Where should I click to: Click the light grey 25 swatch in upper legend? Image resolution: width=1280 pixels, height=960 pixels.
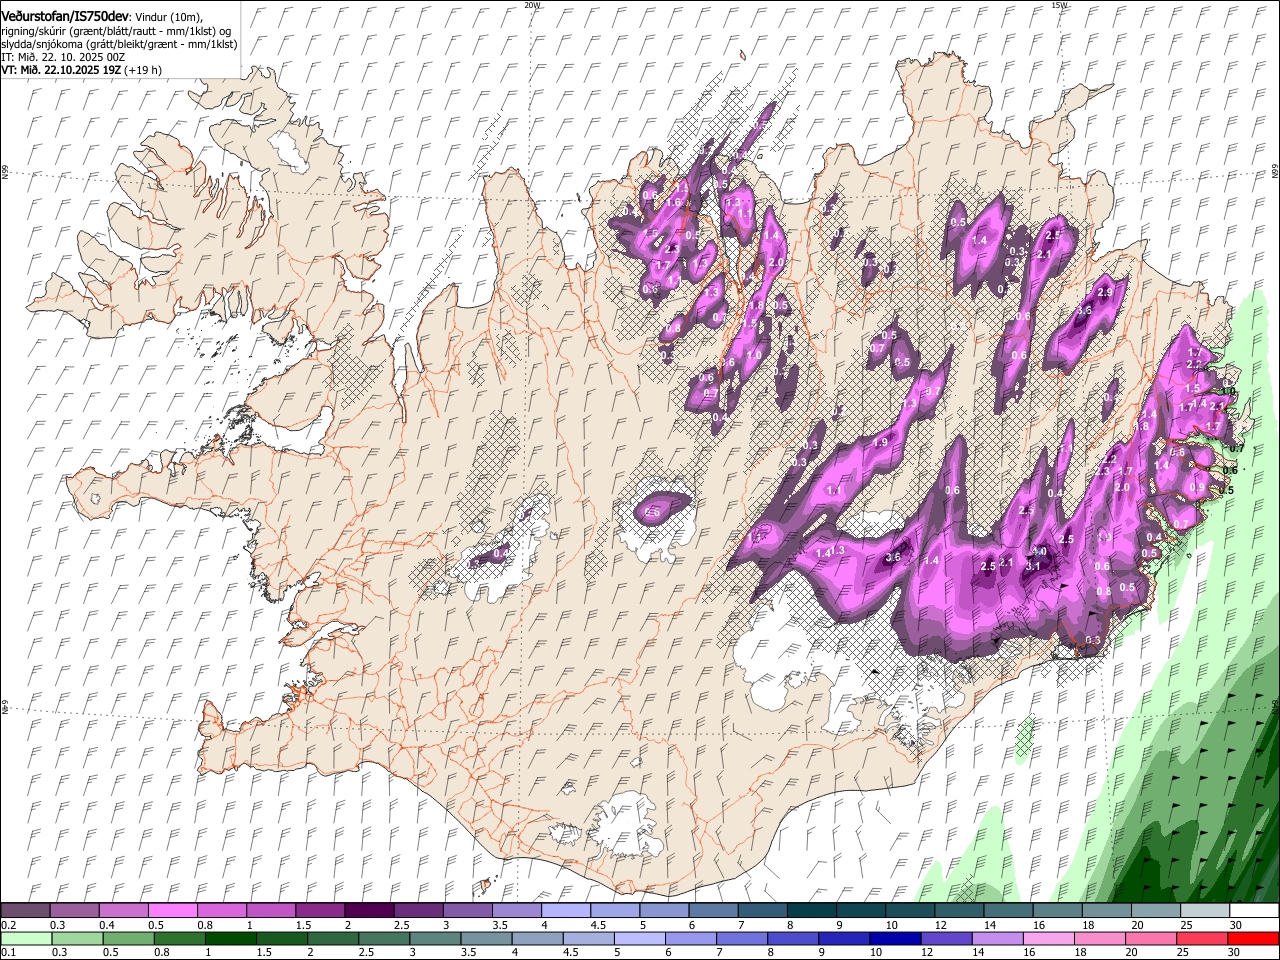[x=1205, y=911]
